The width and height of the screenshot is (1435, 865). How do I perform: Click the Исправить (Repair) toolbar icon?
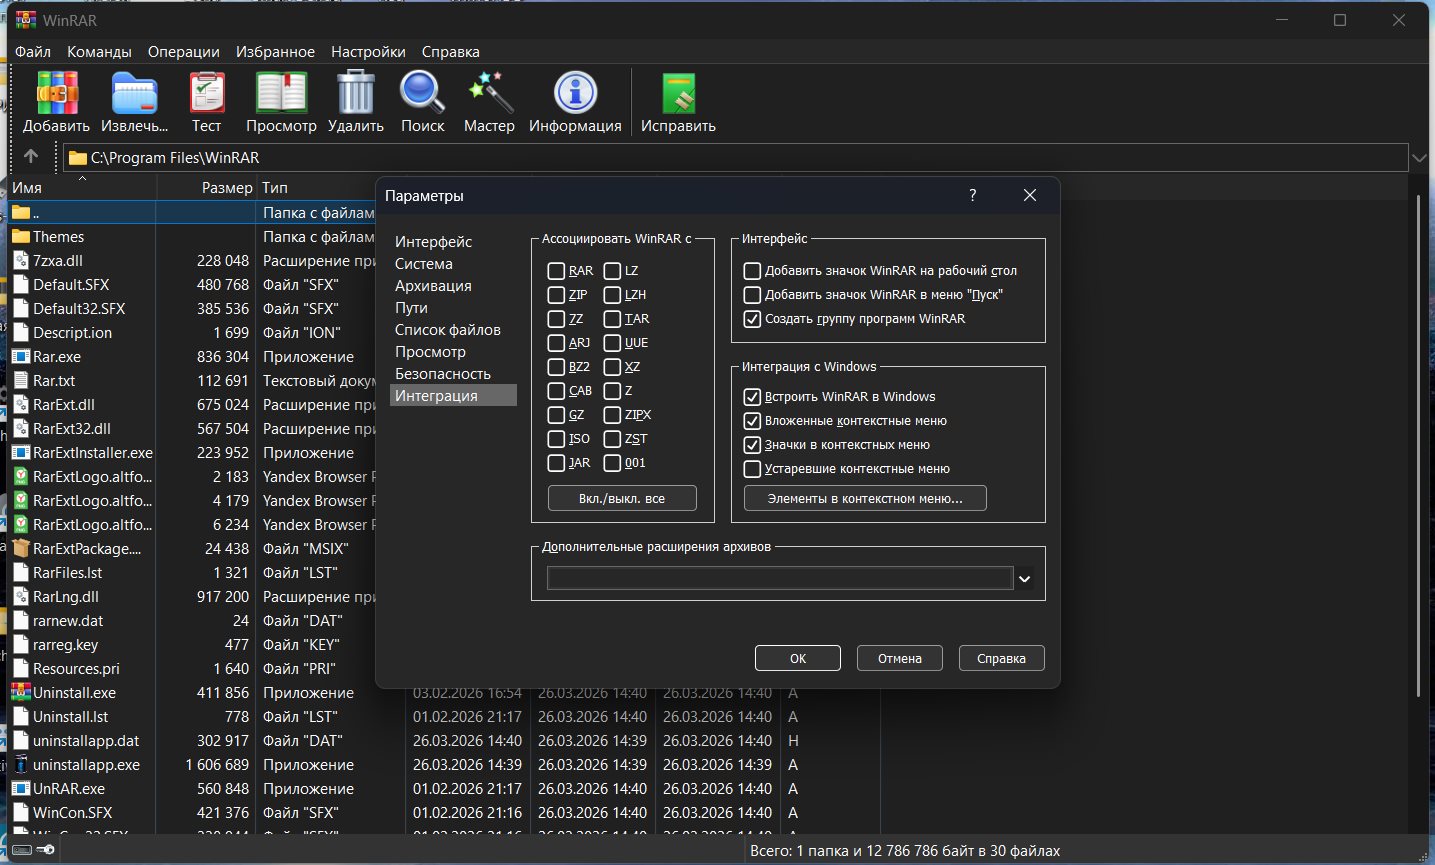point(678,102)
